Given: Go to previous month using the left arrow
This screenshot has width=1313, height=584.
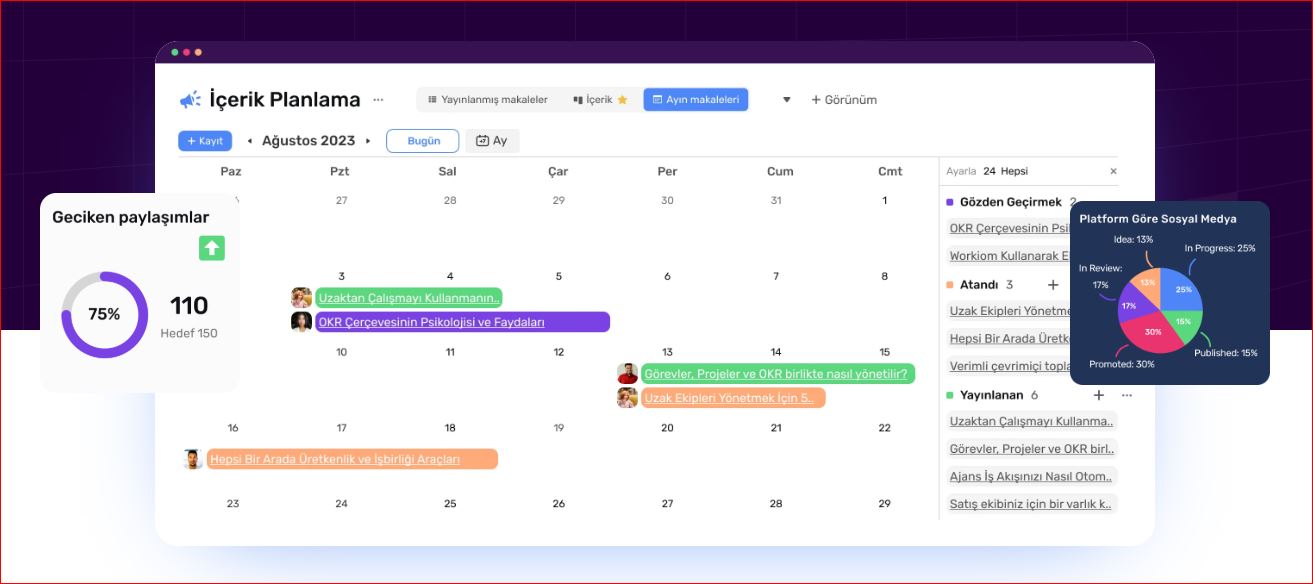Looking at the screenshot, I should 250,141.
